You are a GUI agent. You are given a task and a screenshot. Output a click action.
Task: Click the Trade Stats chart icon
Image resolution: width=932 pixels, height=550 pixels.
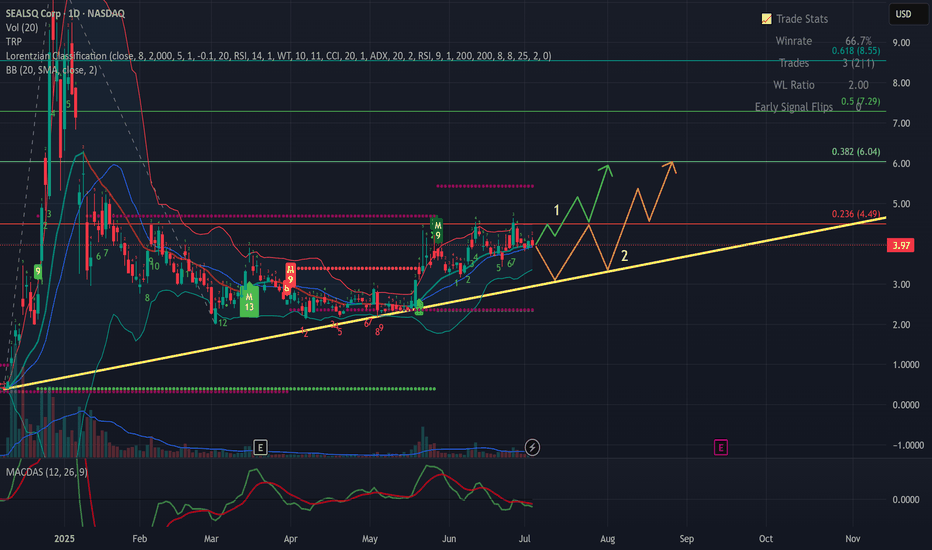click(767, 19)
